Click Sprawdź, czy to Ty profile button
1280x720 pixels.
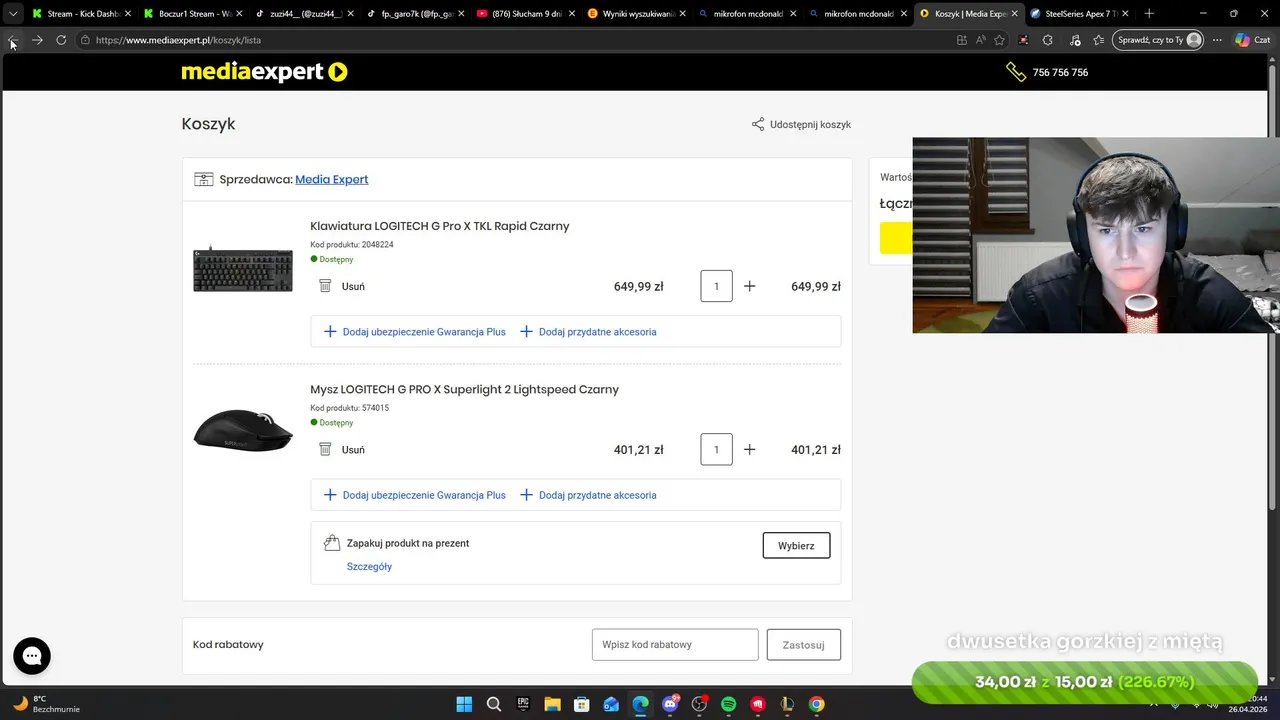tap(1160, 40)
